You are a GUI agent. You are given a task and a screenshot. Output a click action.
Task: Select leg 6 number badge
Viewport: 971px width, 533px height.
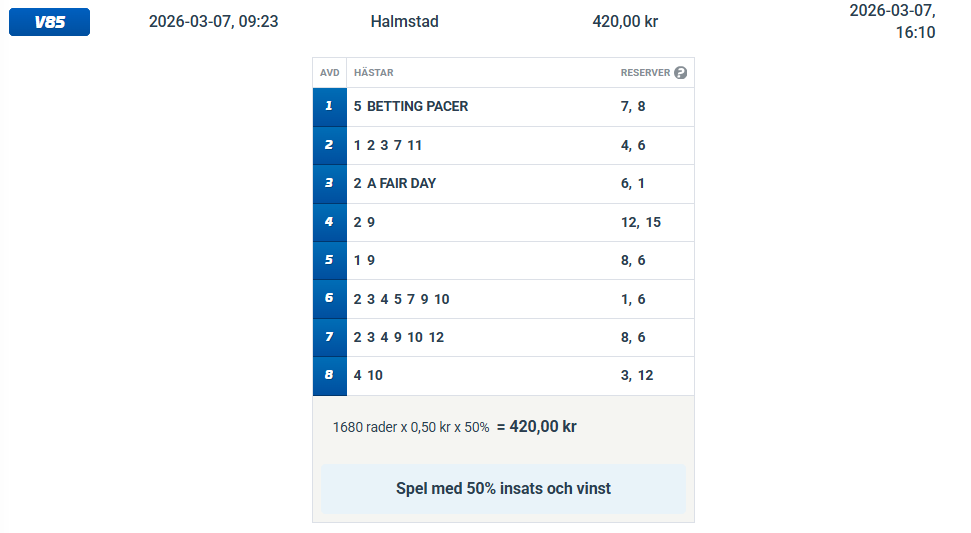(329, 299)
